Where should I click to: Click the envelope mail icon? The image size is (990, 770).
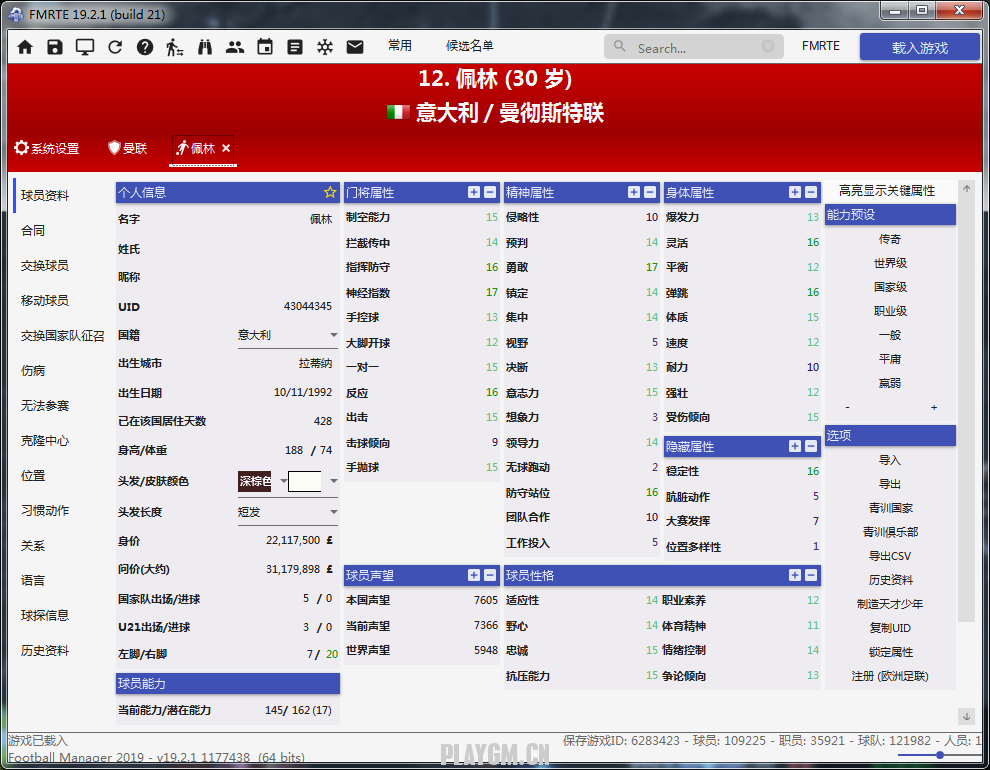tap(355, 47)
